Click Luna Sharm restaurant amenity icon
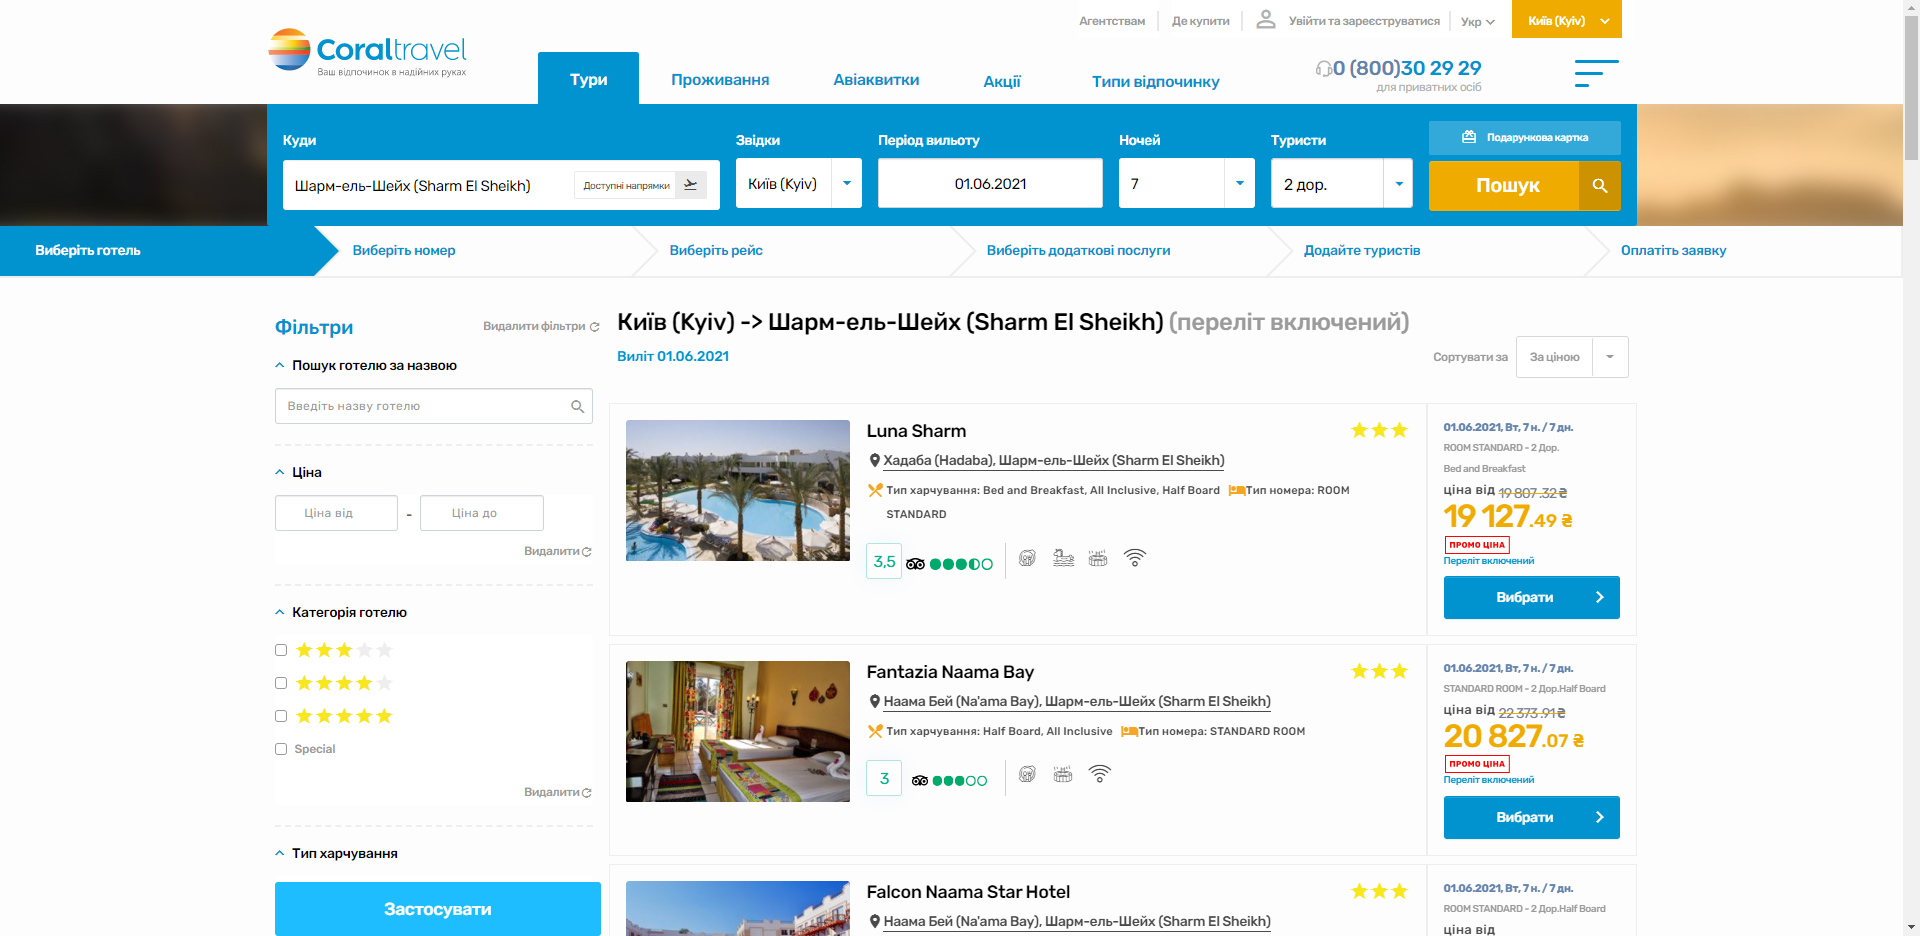The height and width of the screenshot is (936, 1920). click(1027, 558)
